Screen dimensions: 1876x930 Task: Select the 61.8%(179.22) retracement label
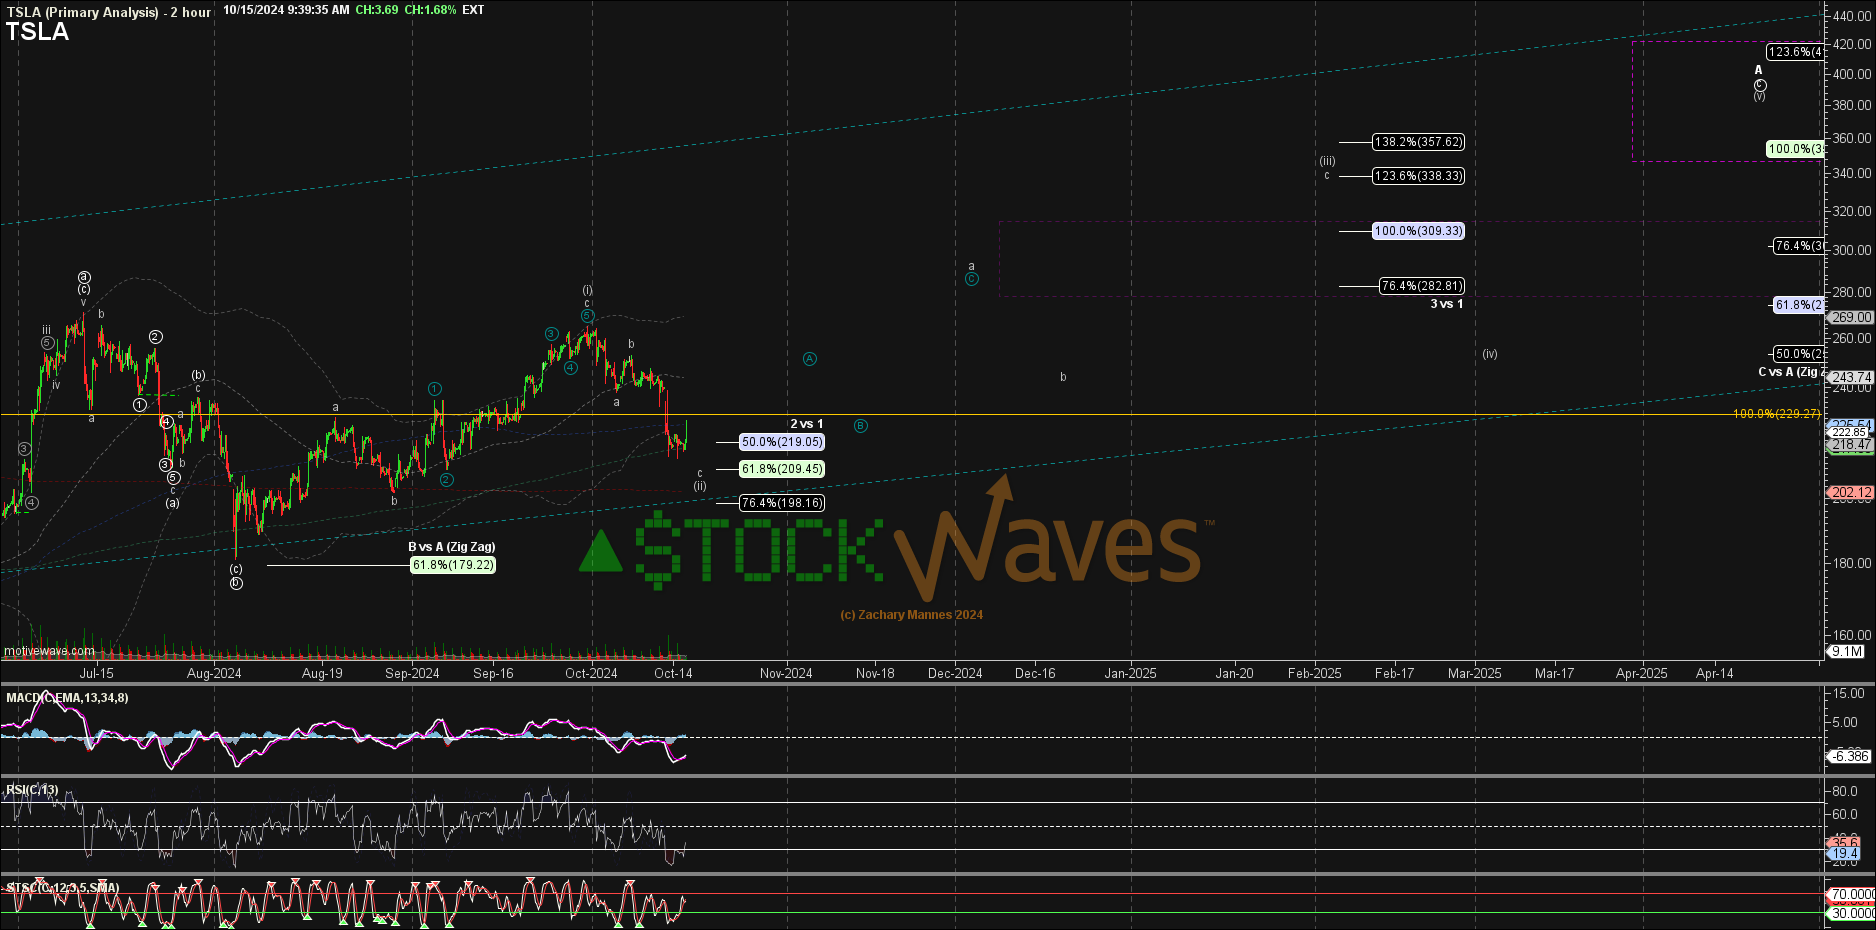(x=453, y=565)
